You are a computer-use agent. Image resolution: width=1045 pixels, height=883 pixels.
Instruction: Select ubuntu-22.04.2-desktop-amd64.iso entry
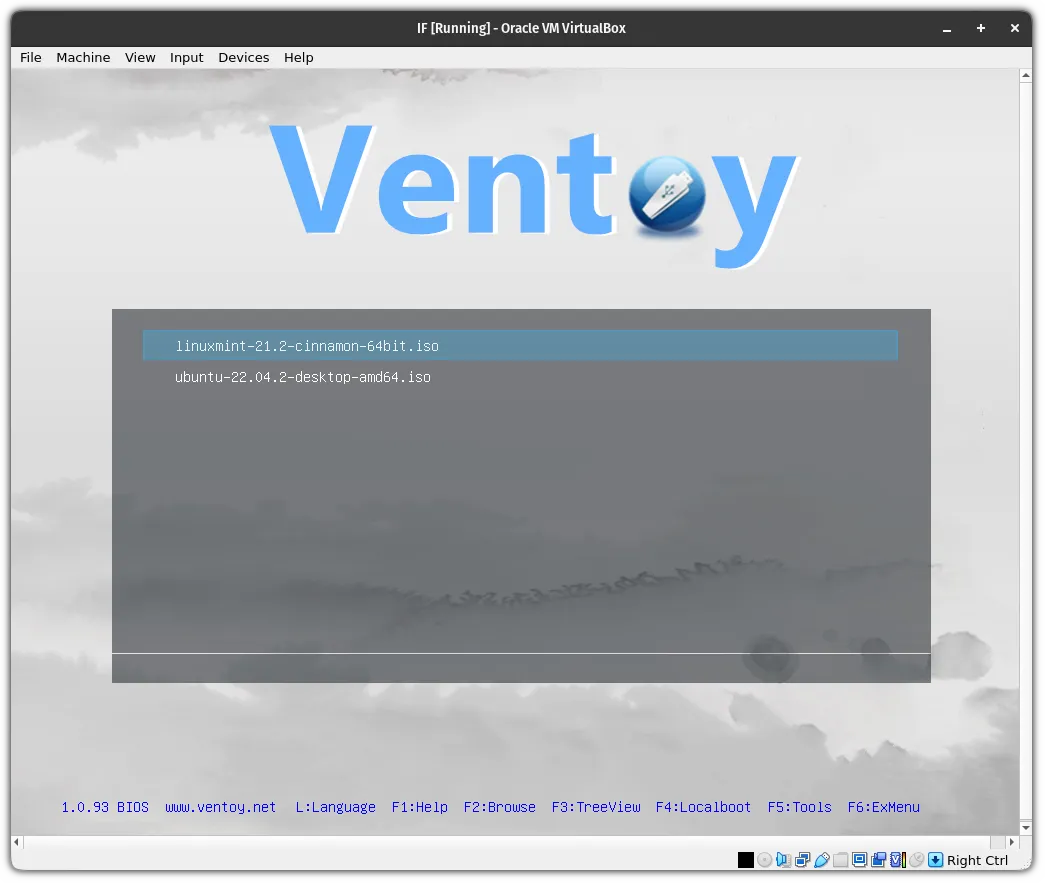tap(303, 377)
